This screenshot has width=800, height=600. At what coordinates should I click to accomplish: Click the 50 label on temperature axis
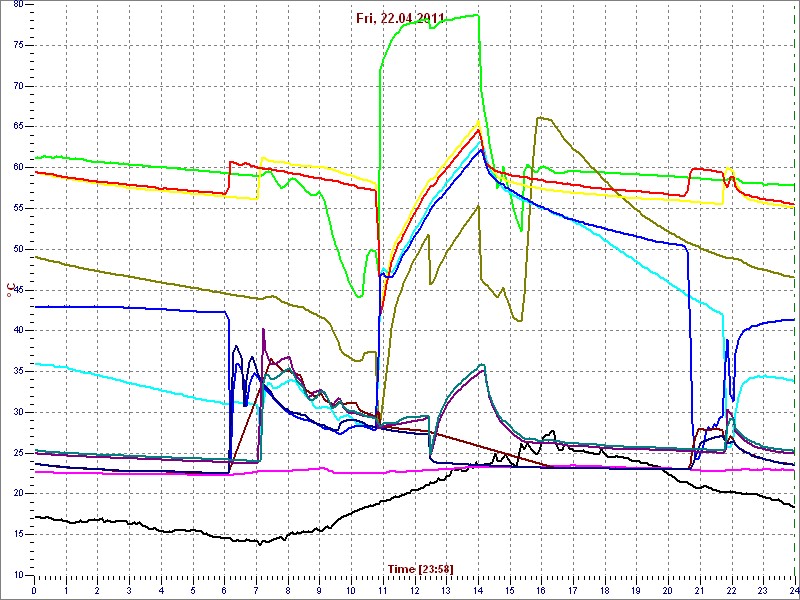[x=17, y=249]
